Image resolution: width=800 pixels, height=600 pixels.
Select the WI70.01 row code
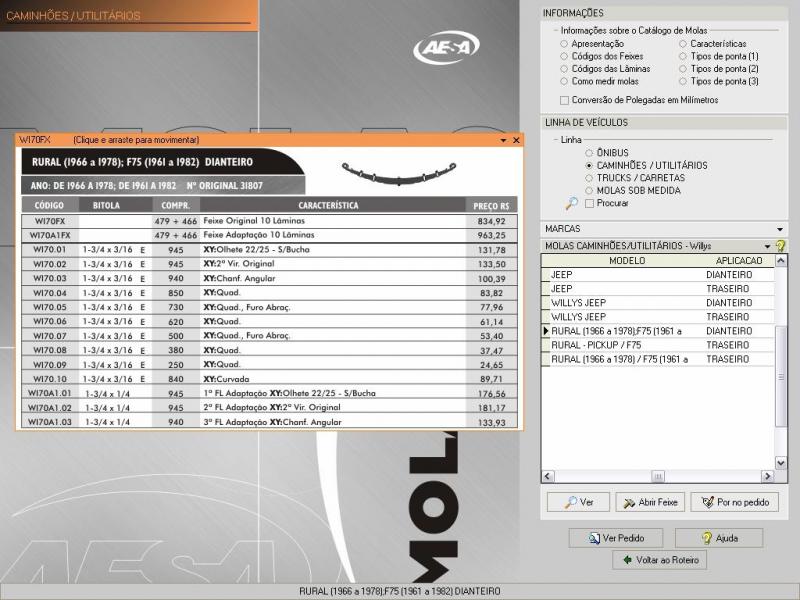click(x=50, y=250)
